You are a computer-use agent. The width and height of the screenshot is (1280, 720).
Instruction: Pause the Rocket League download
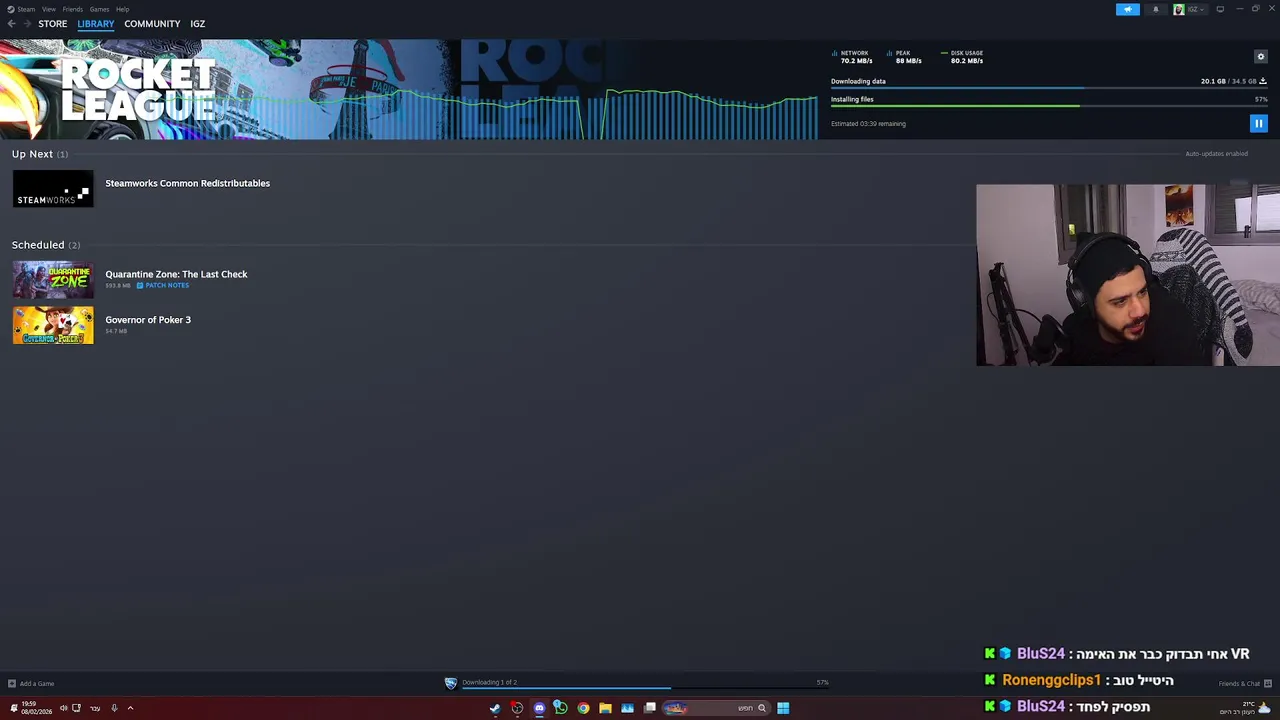click(1258, 123)
